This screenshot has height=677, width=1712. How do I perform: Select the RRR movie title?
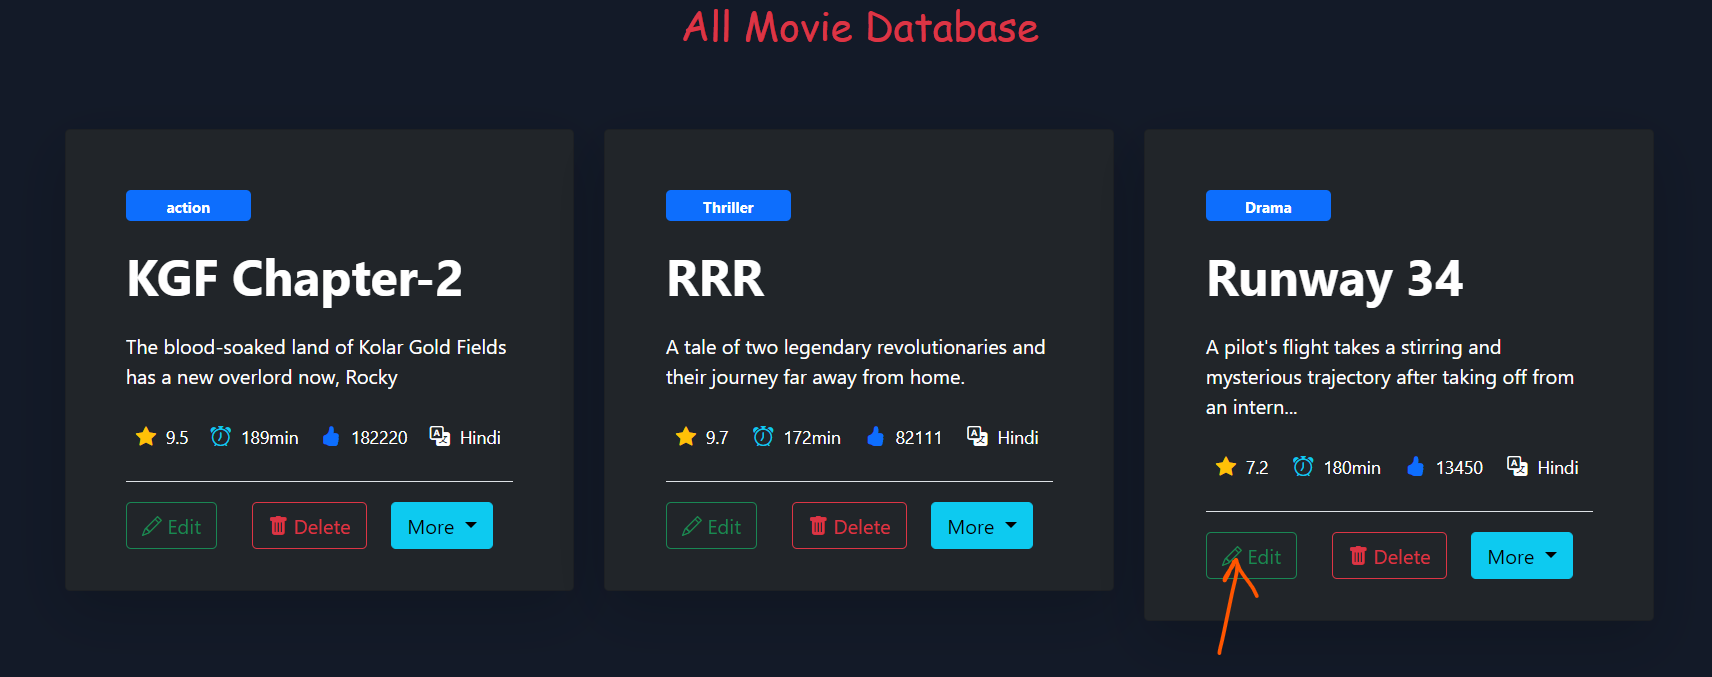(x=715, y=279)
